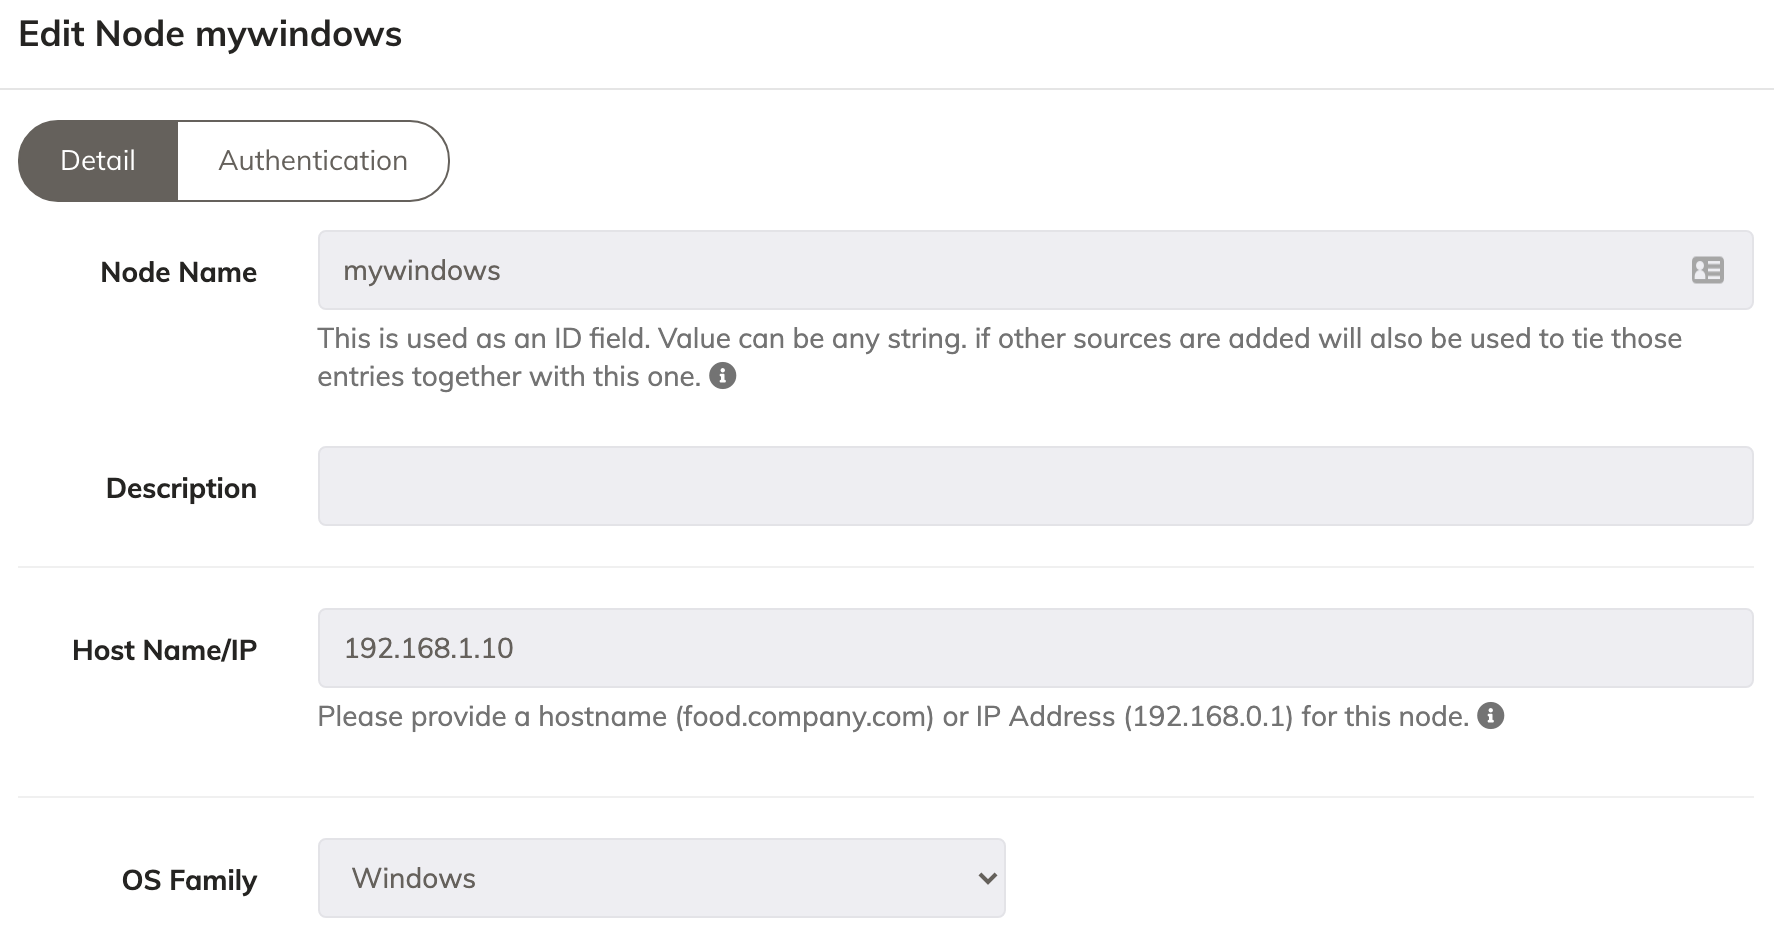The height and width of the screenshot is (932, 1774).
Task: Click the OS Family label
Action: click(189, 880)
